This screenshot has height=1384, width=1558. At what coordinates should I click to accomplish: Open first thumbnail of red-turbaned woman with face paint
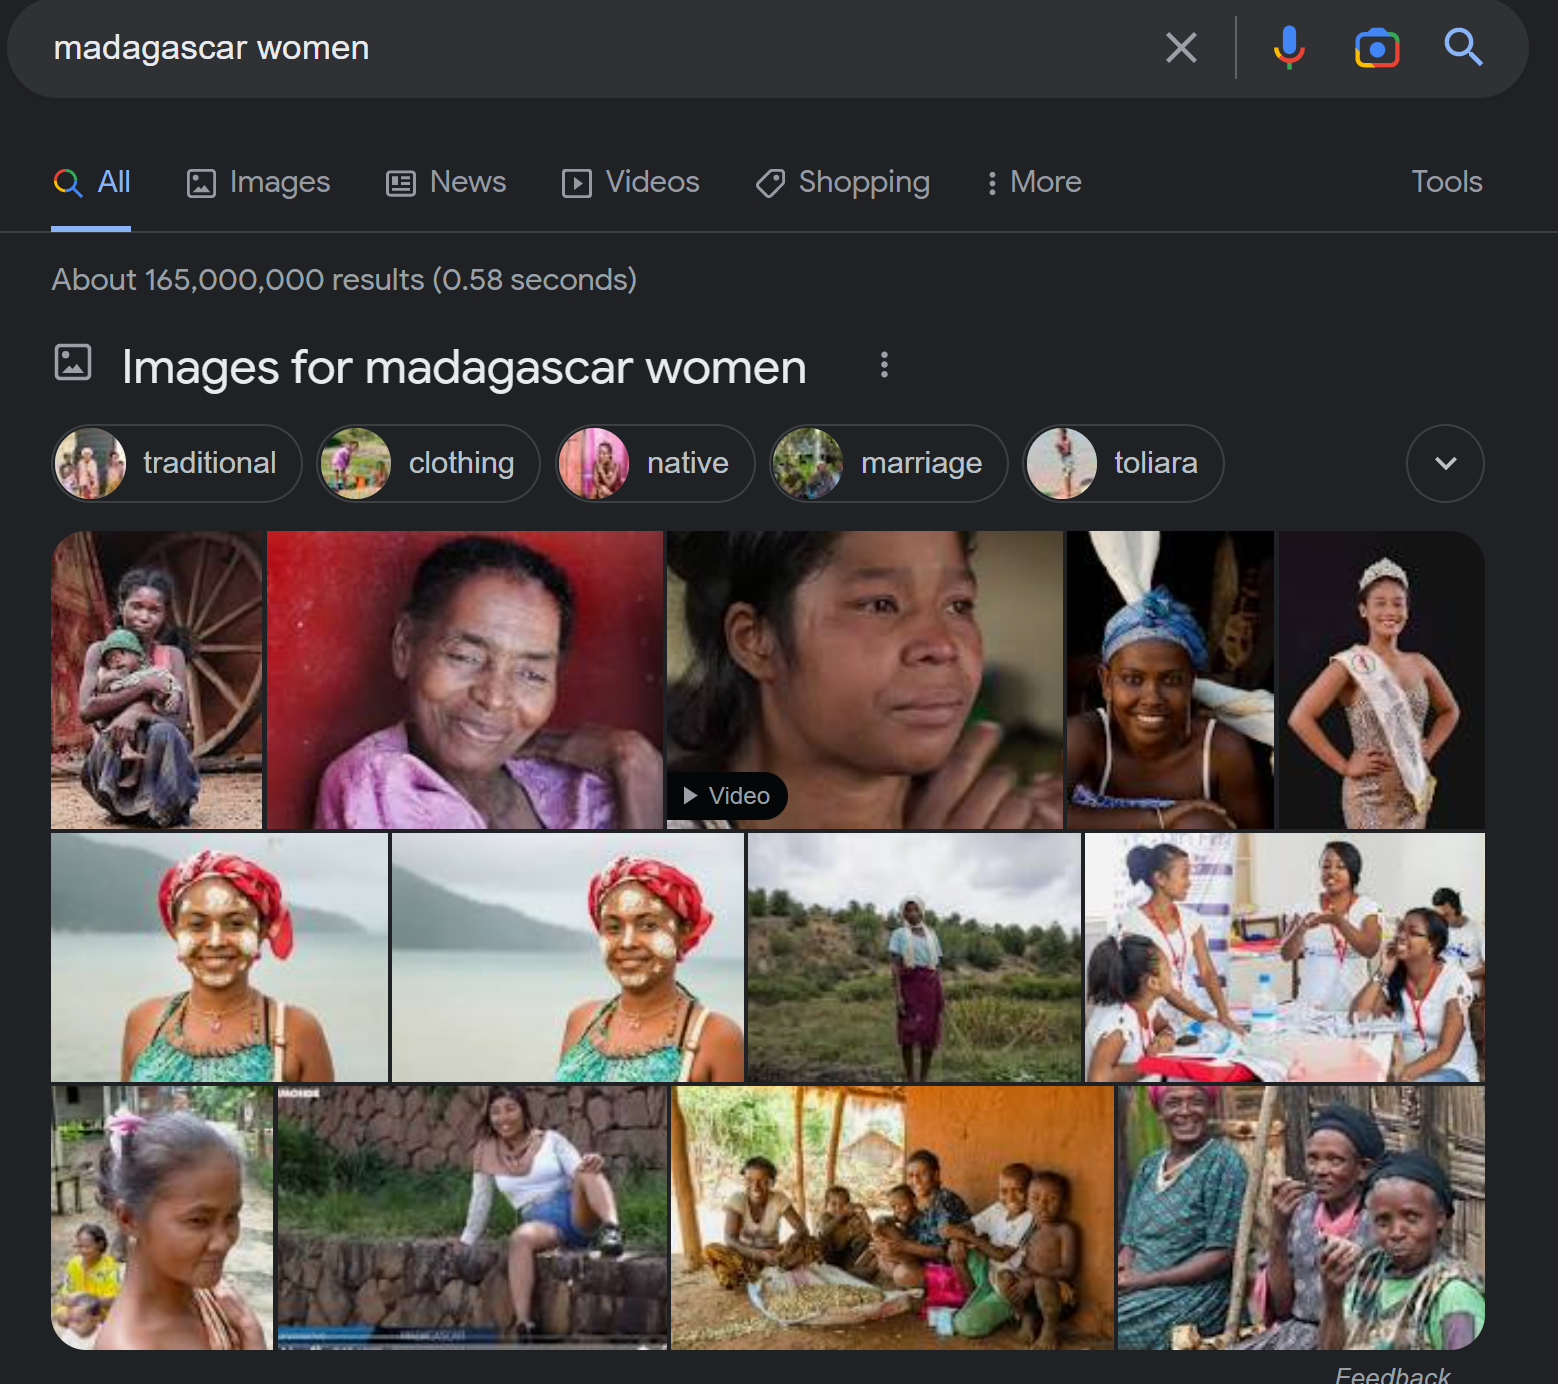(x=219, y=957)
